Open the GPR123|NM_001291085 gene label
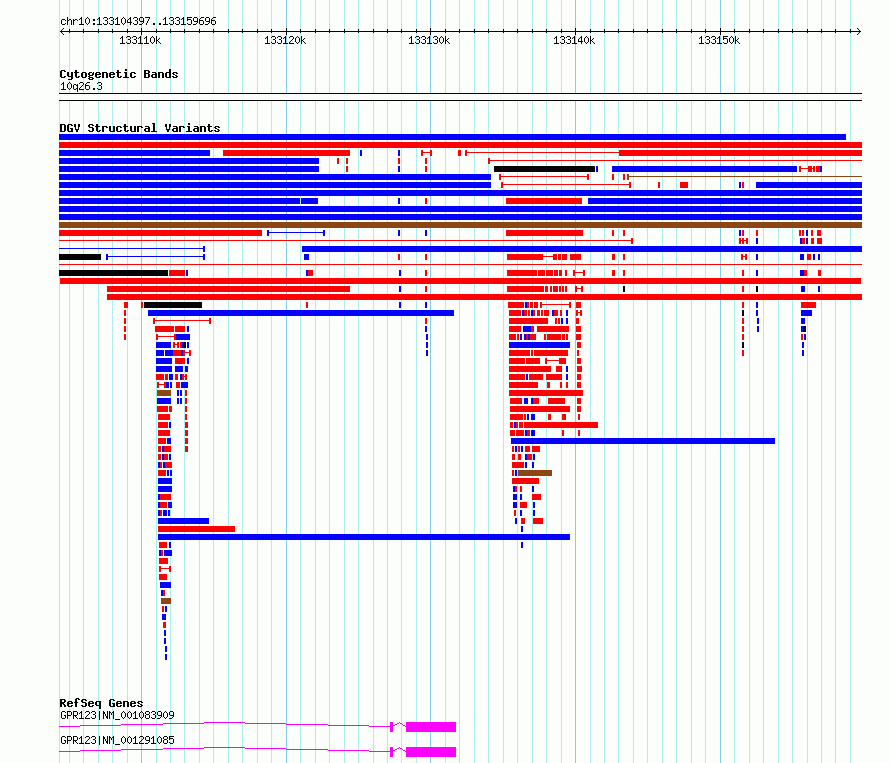 [x=117, y=740]
